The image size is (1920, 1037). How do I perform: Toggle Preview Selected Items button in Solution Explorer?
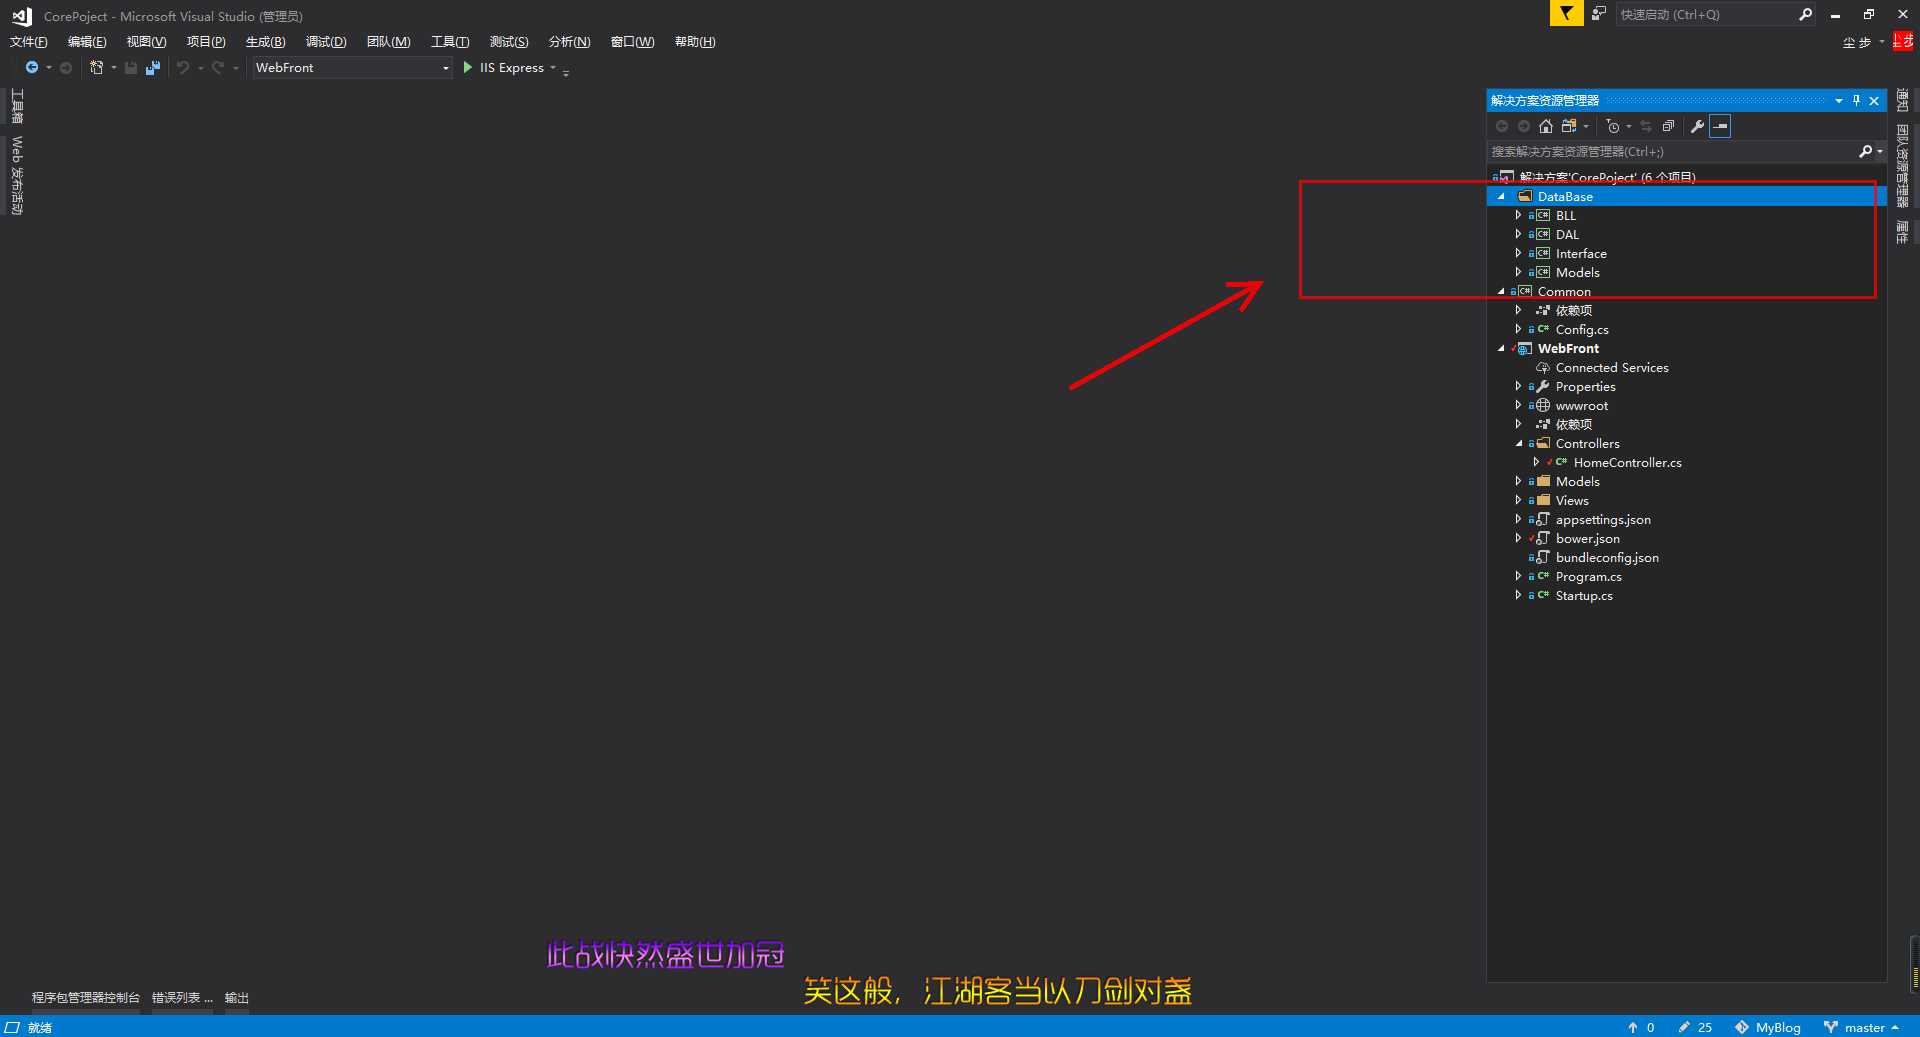tap(1720, 126)
